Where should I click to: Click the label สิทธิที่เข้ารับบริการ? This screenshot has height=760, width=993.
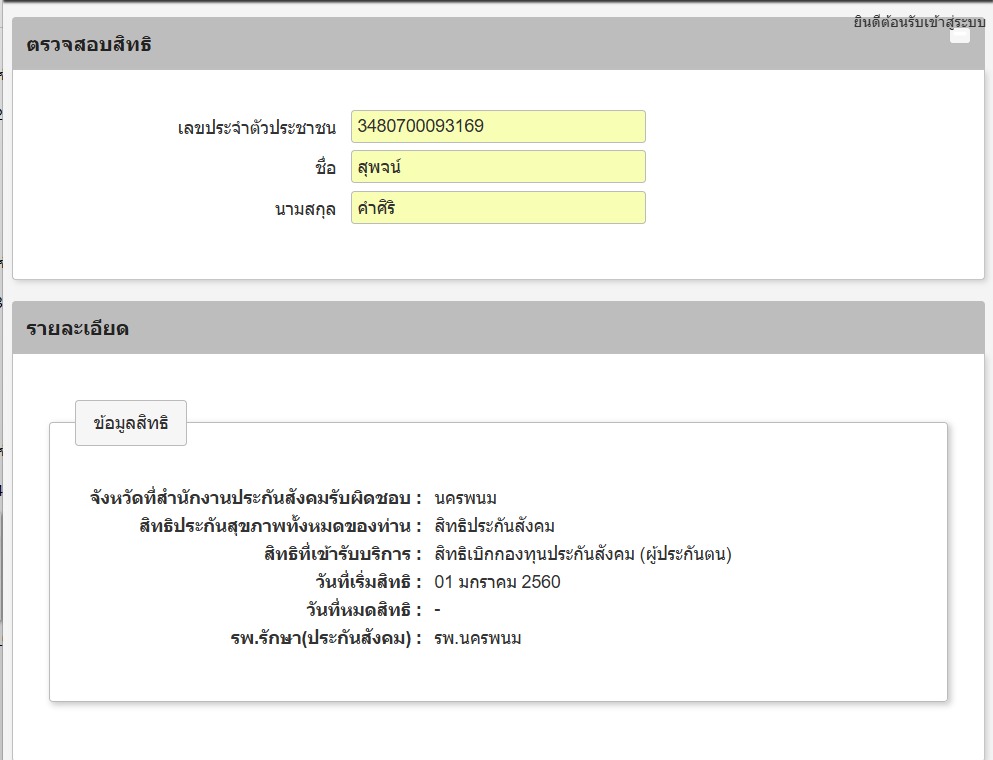point(343,554)
